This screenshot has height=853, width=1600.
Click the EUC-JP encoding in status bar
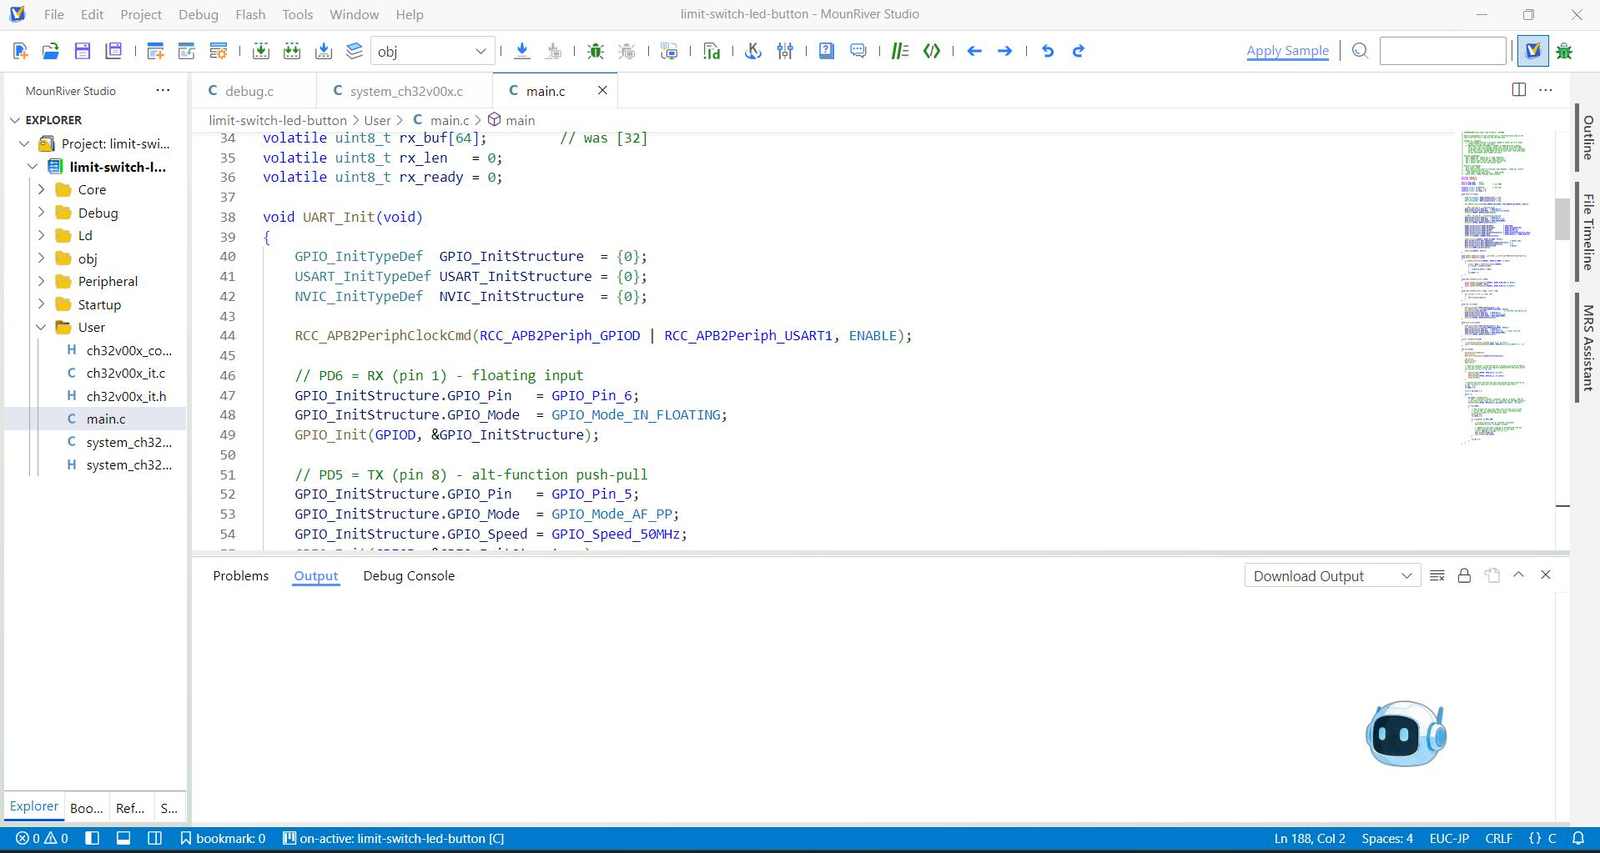tap(1449, 838)
